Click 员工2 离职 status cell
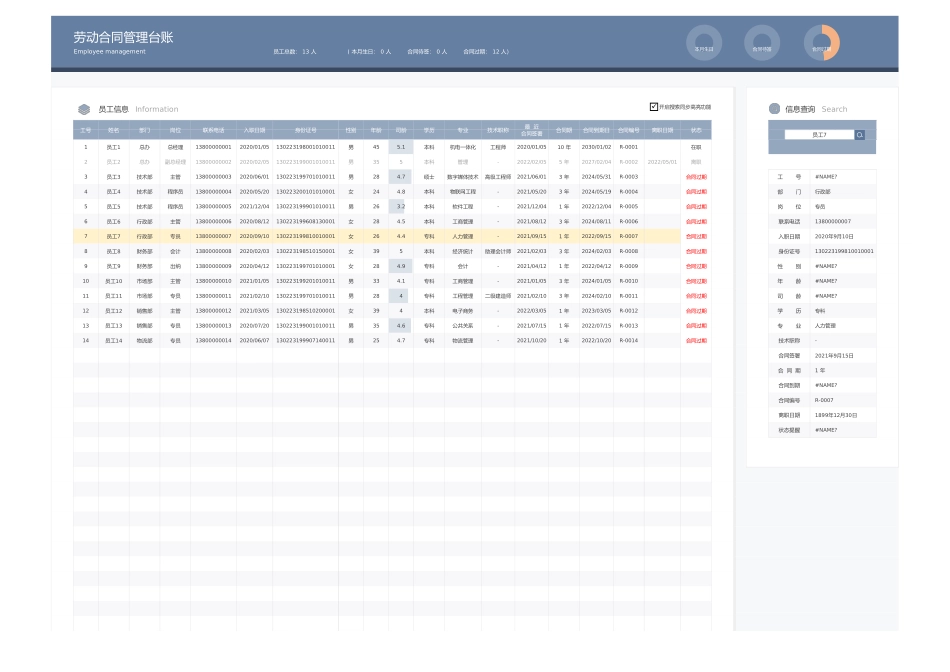The image size is (950, 672). point(696,162)
